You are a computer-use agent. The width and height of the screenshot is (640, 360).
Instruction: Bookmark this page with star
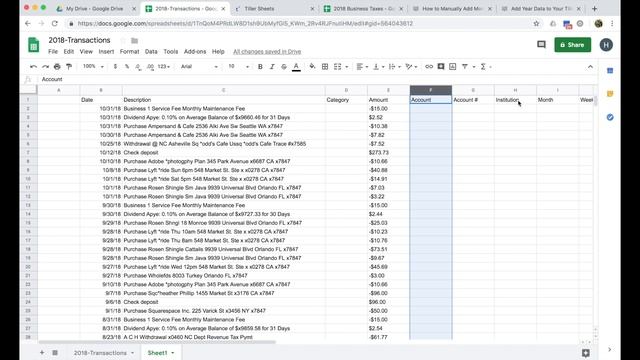point(536,24)
